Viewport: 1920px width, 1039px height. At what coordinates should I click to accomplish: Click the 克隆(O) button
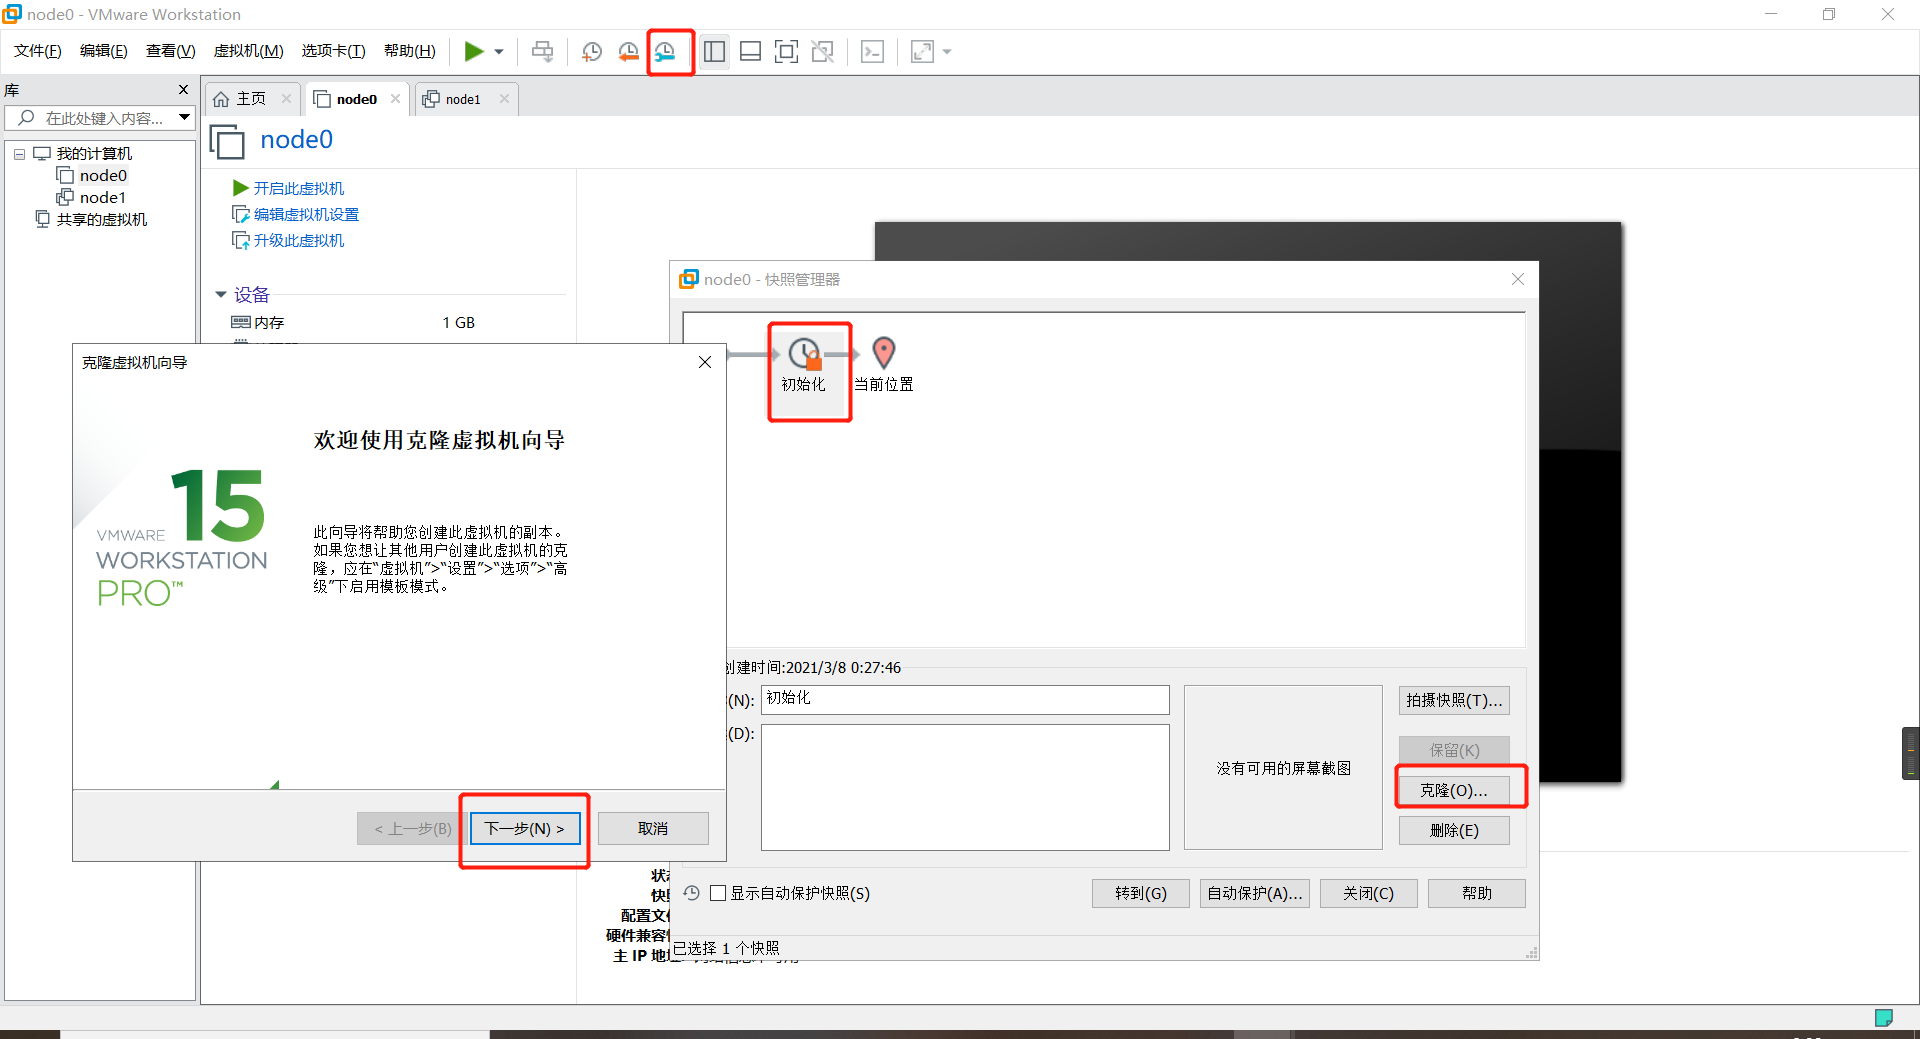coord(1455,789)
